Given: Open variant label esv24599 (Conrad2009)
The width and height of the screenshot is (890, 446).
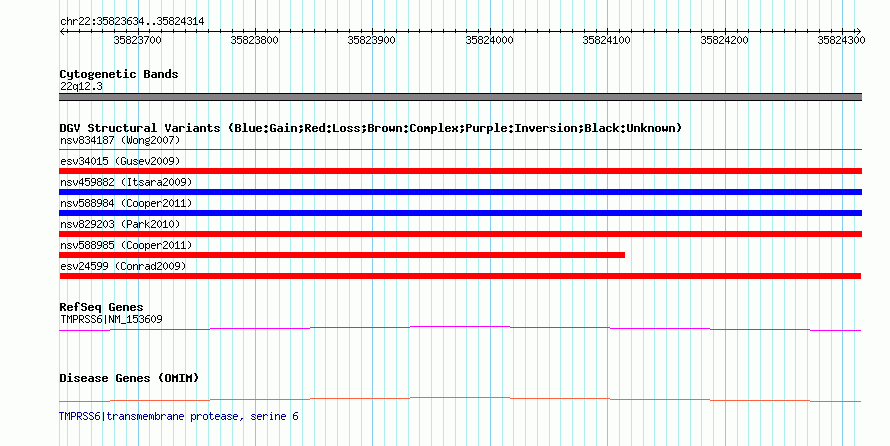Looking at the screenshot, I should coord(123,266).
